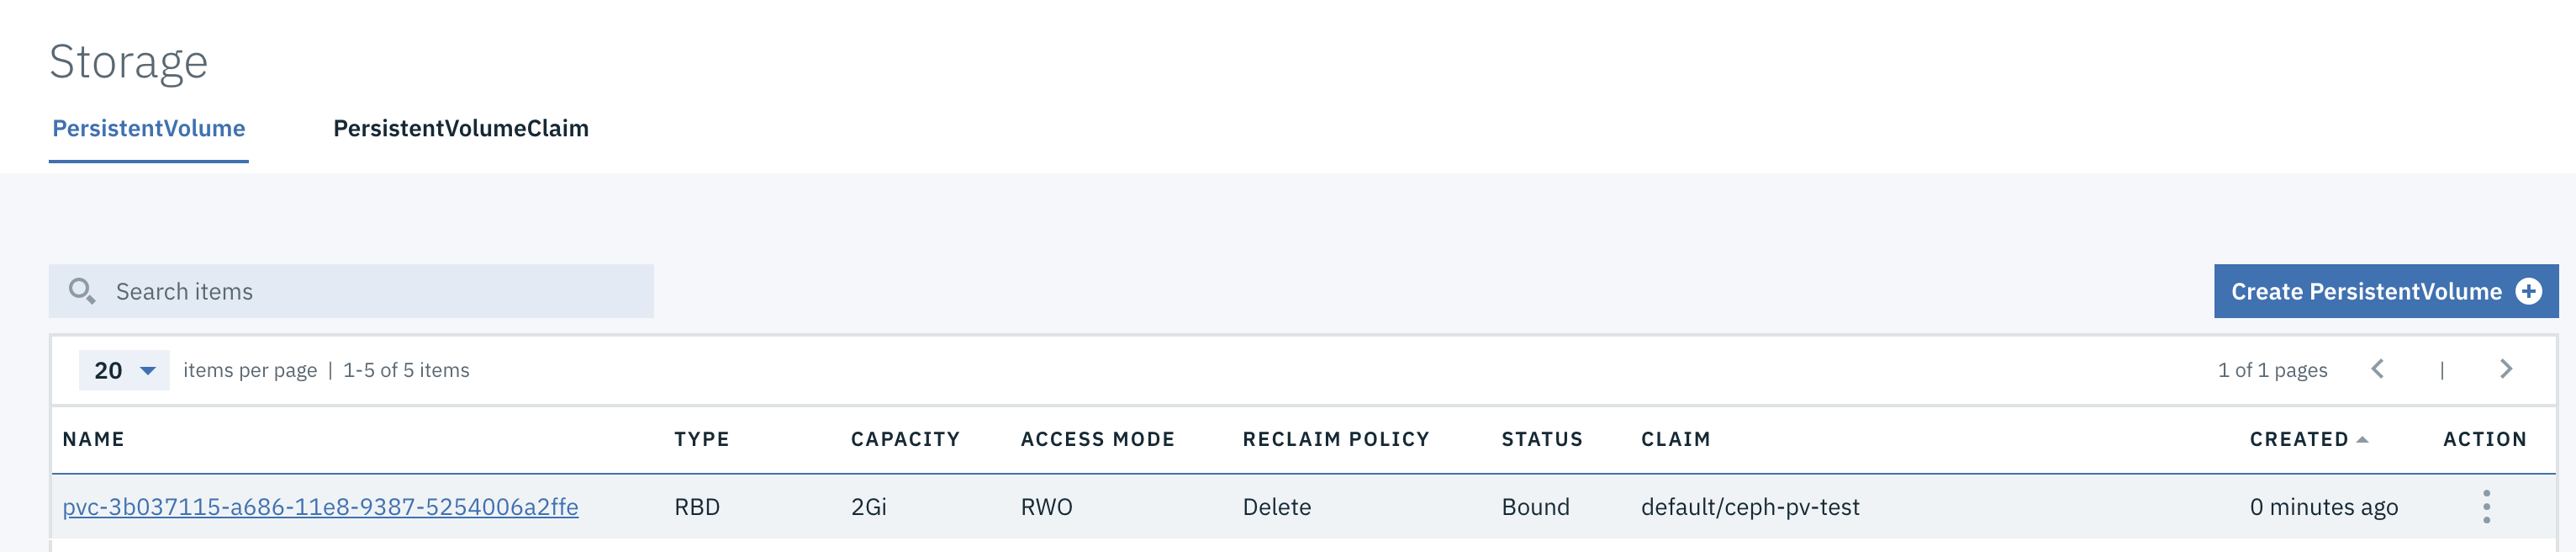
Task: Sort by the NAME column header
Action: click(94, 439)
